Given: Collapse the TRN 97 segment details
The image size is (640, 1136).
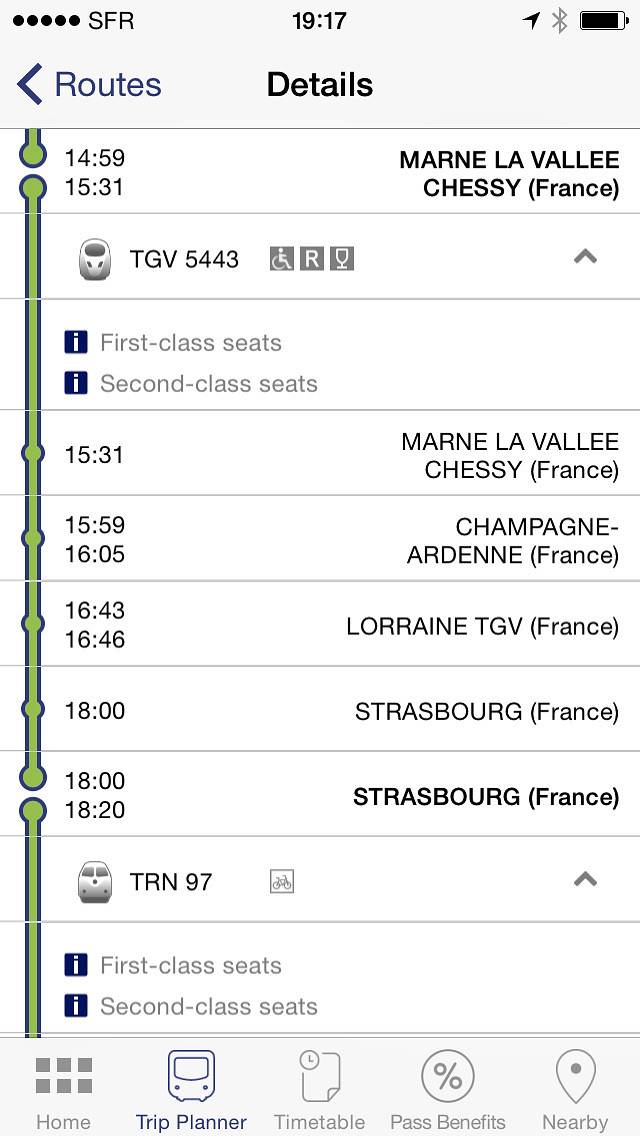Looking at the screenshot, I should tap(585, 880).
